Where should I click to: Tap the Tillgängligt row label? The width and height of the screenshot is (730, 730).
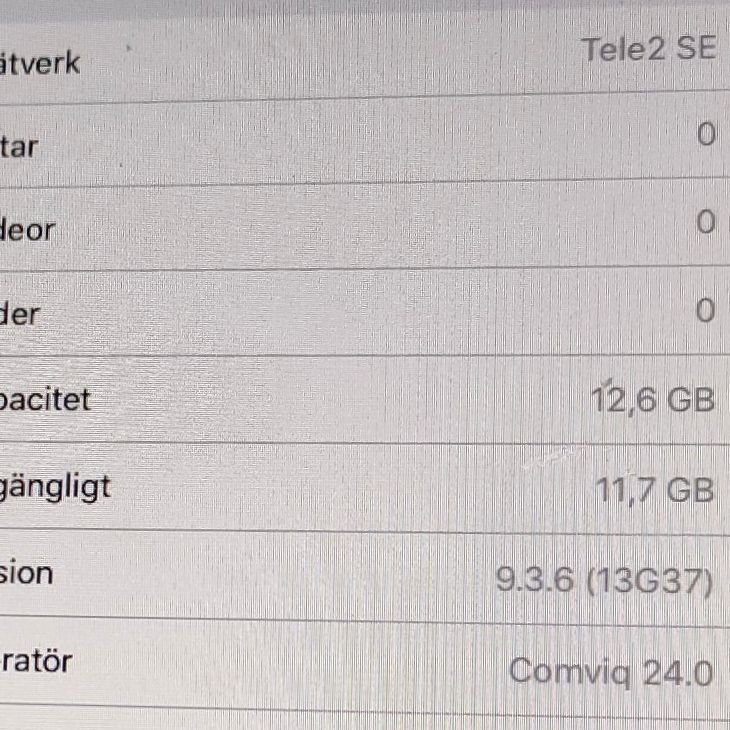point(55,490)
